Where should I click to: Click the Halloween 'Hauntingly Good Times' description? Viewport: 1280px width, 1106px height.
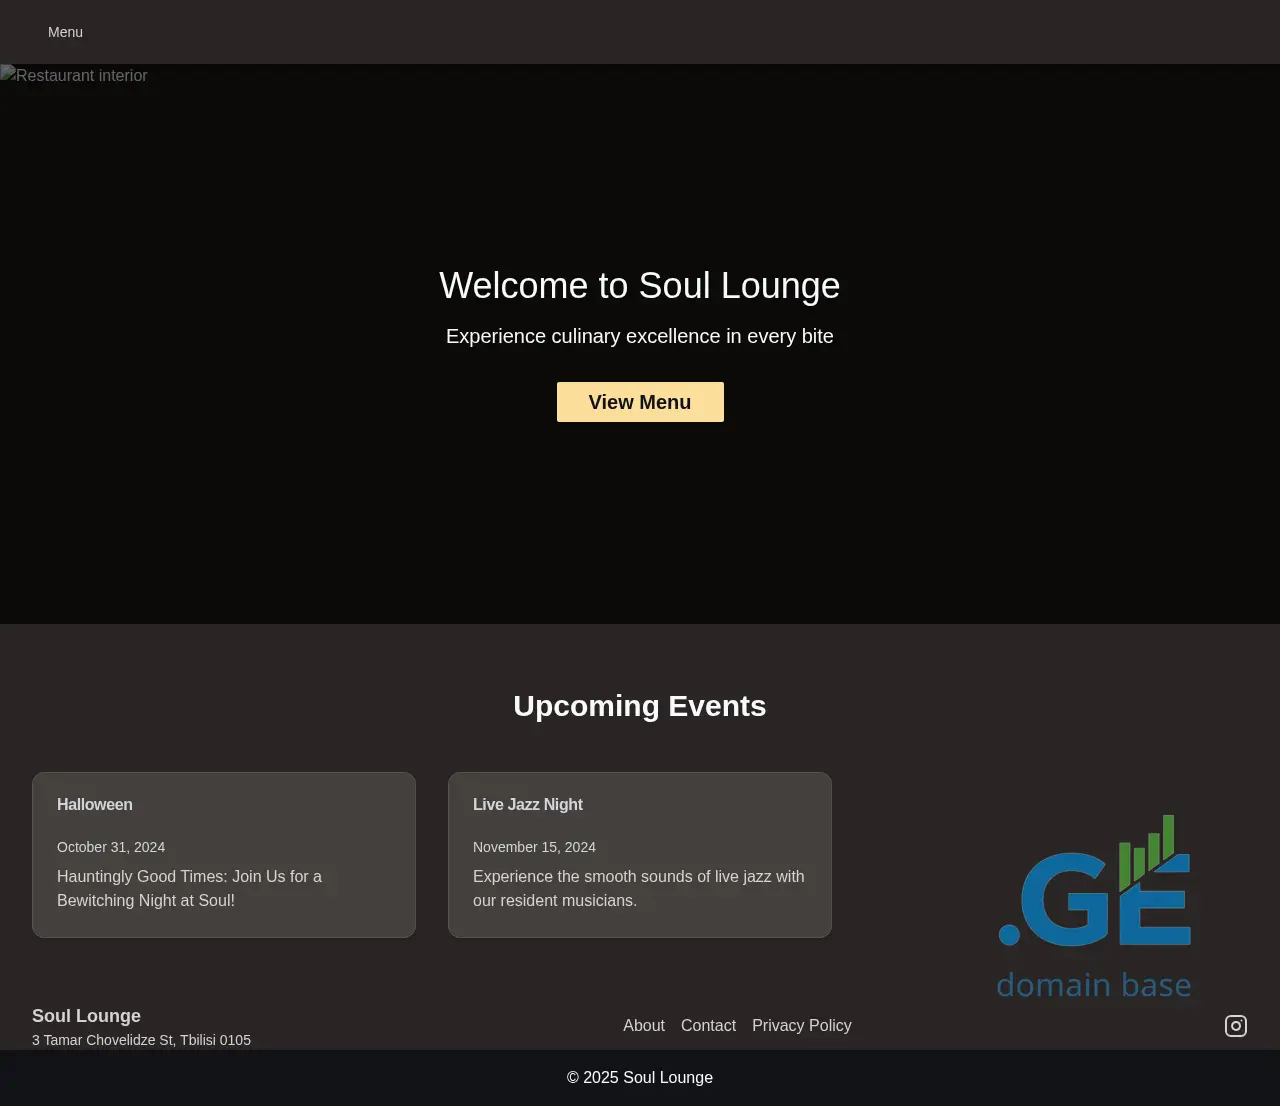click(189, 888)
